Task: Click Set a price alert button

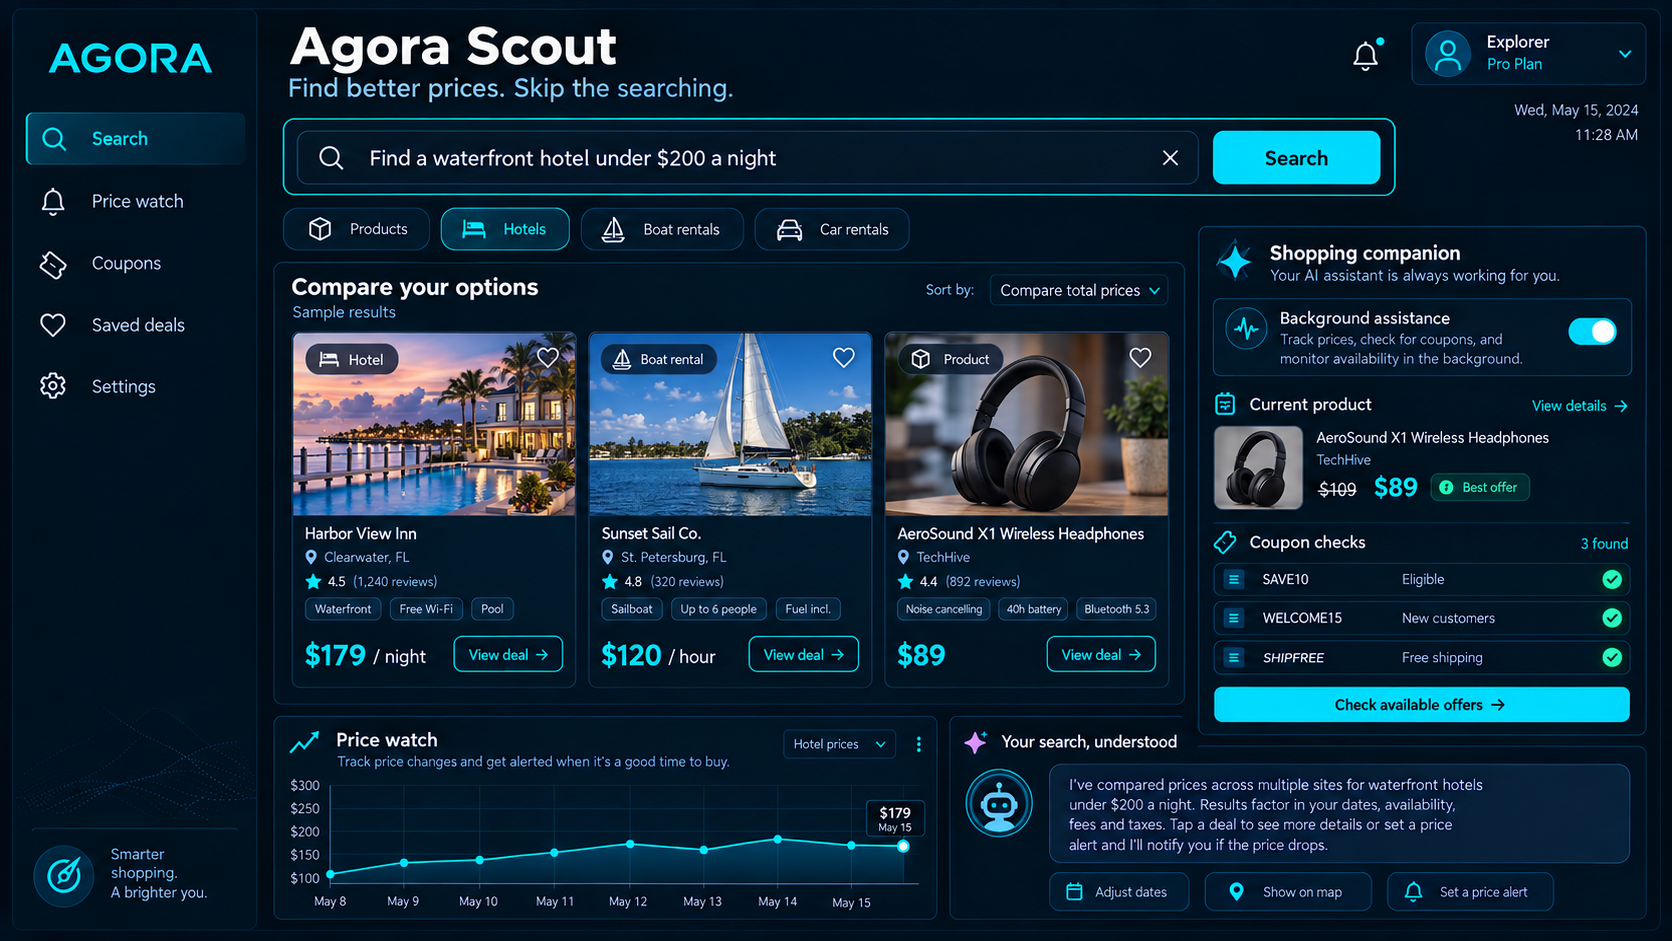Action: pos(1470,892)
